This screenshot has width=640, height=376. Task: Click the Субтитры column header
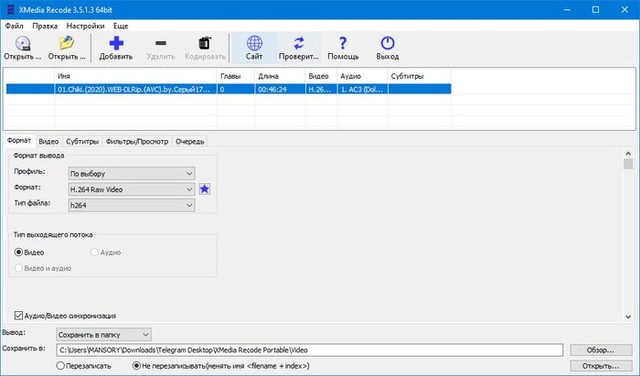pyautogui.click(x=420, y=76)
